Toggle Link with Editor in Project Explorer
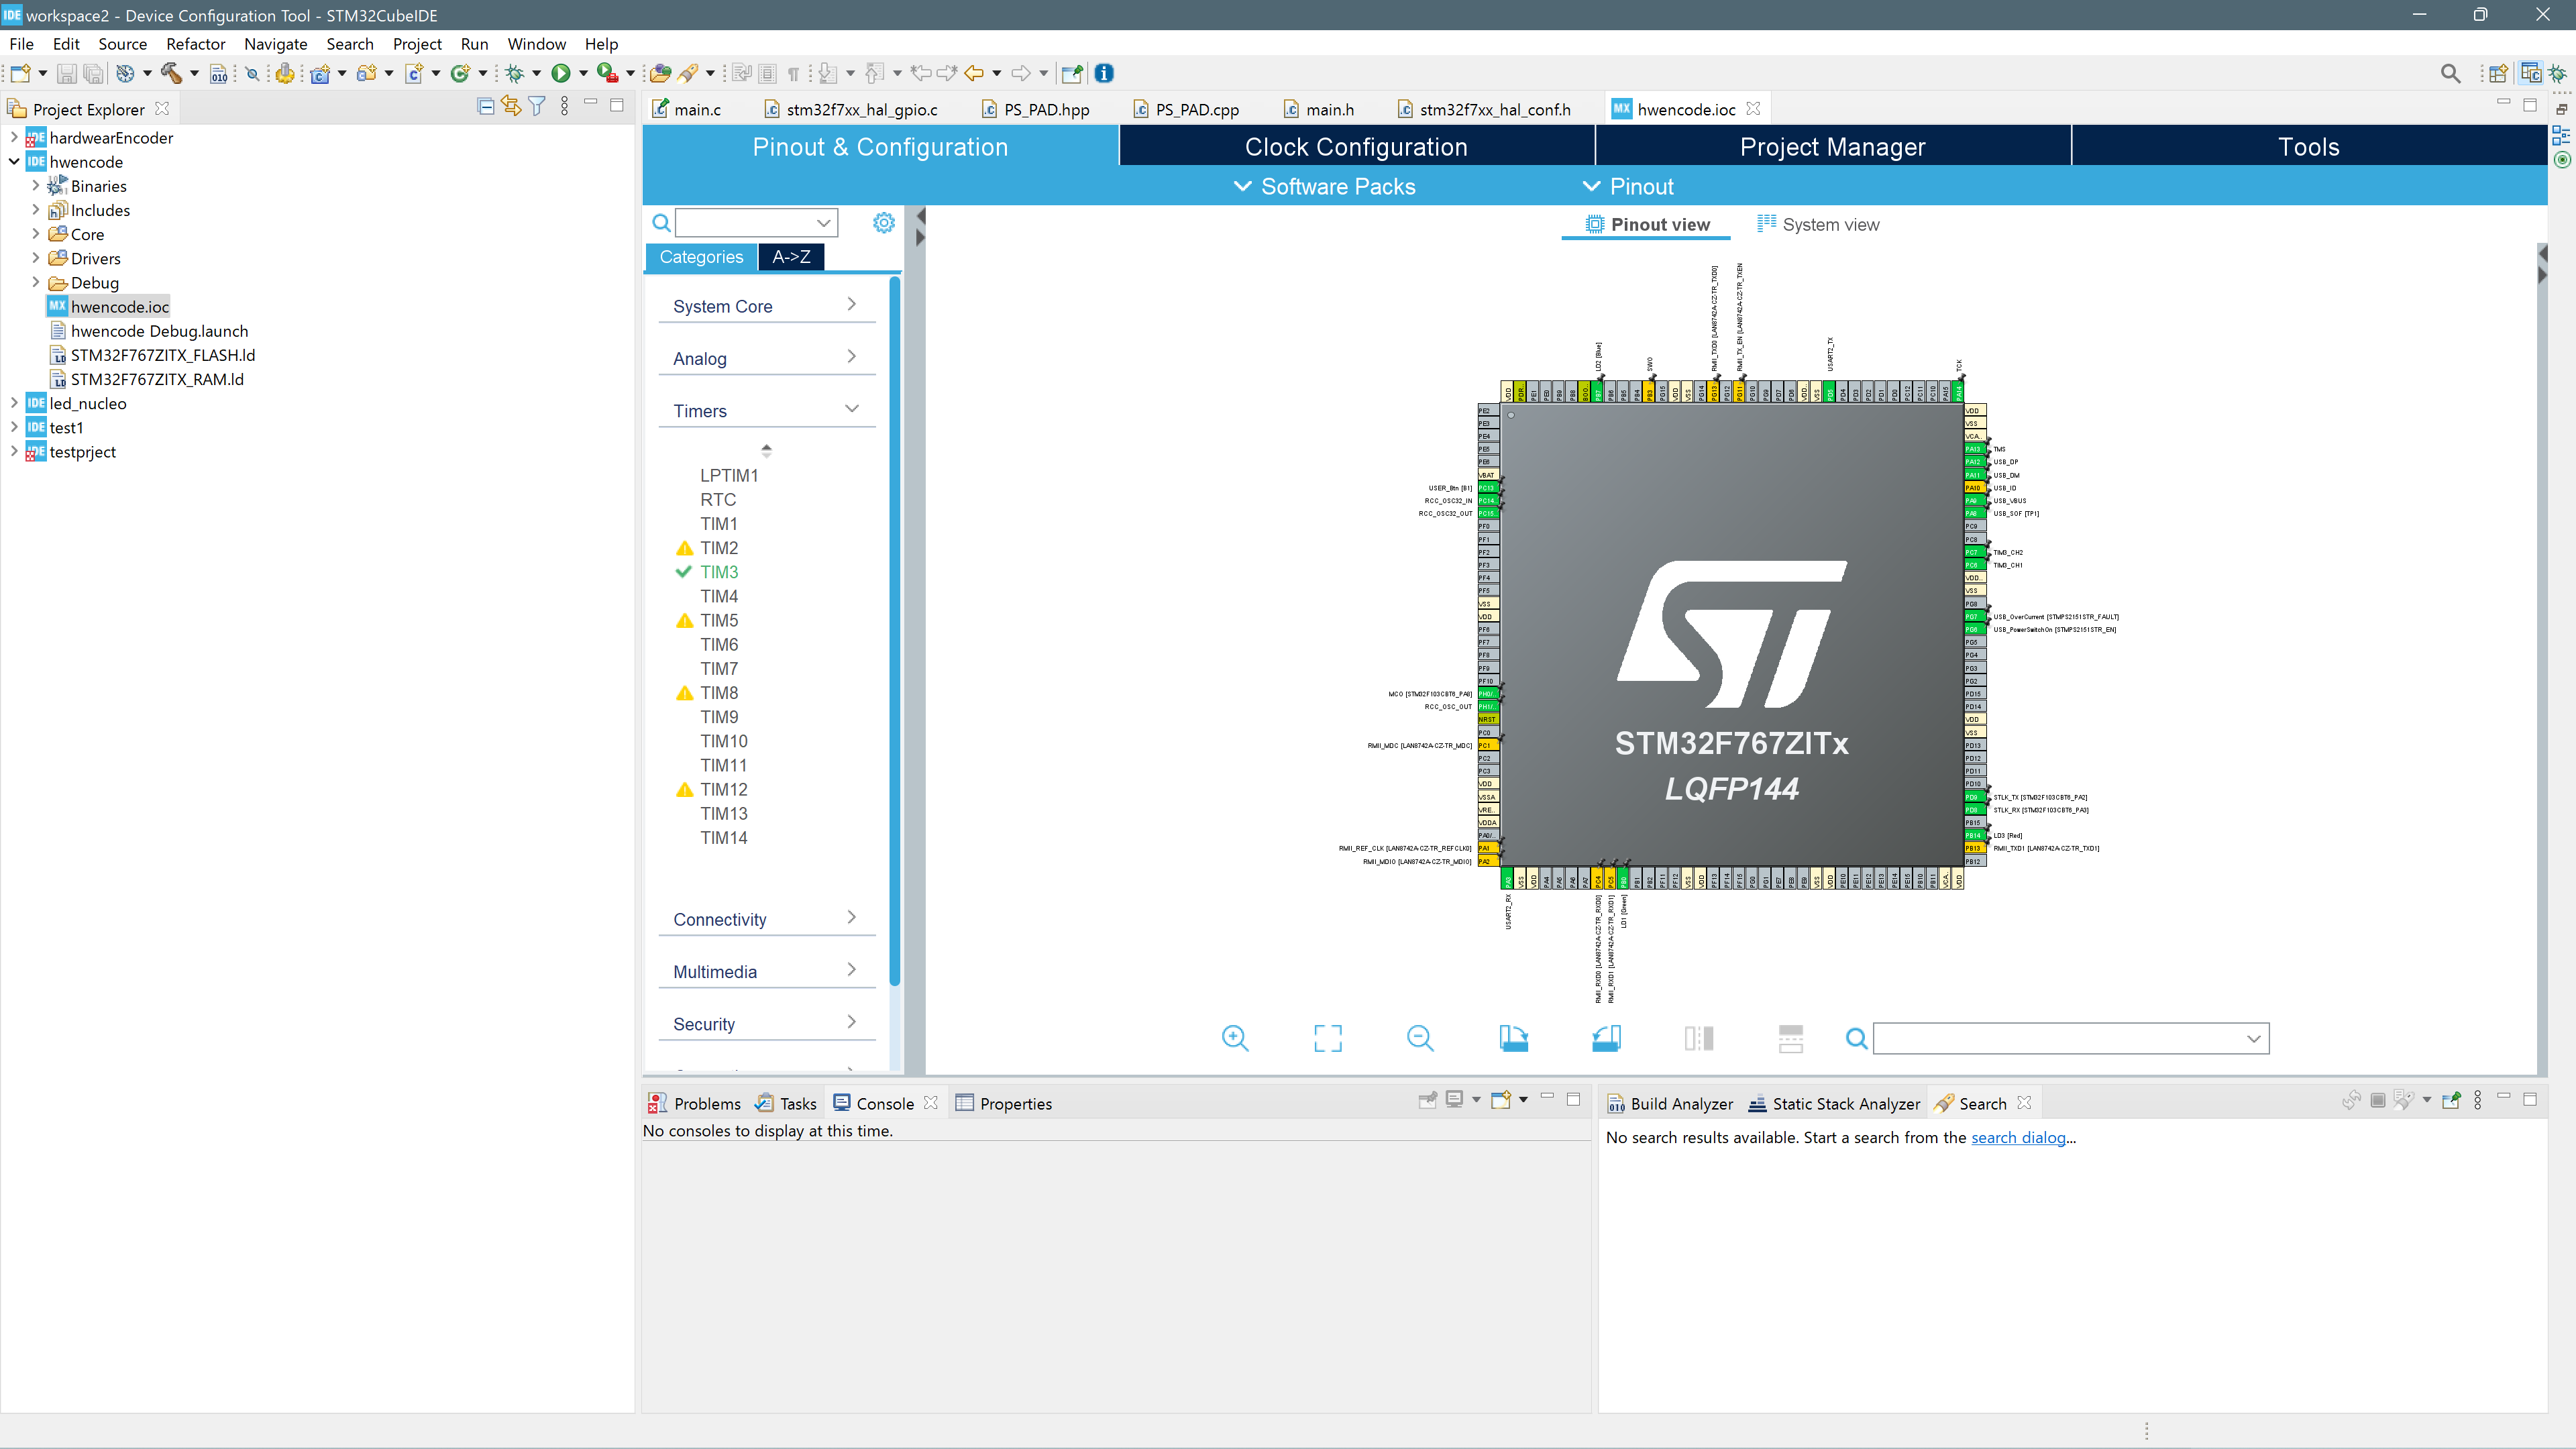 click(511, 106)
